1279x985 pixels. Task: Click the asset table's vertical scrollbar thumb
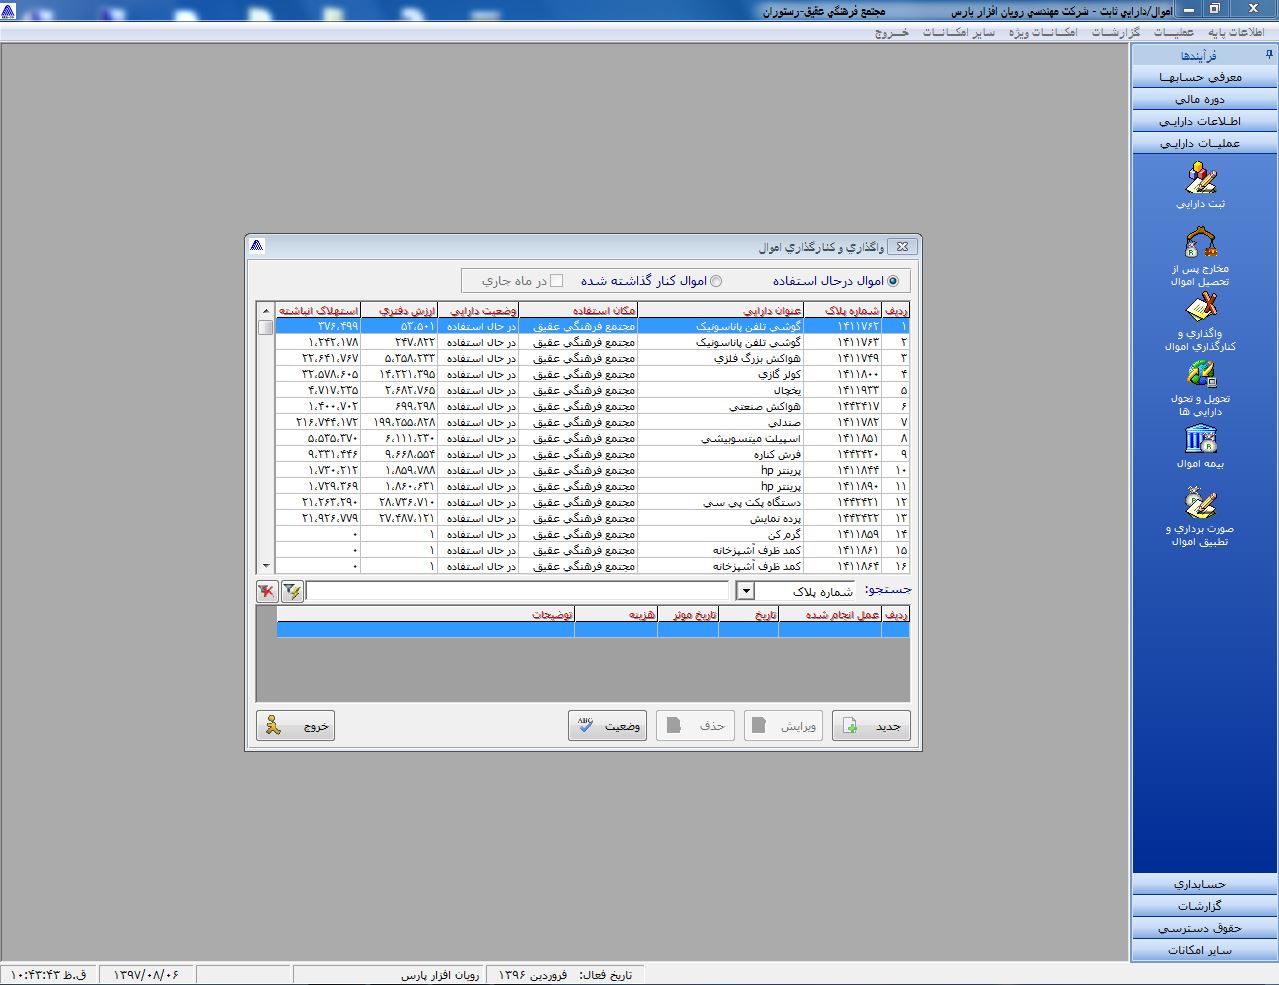(265, 327)
